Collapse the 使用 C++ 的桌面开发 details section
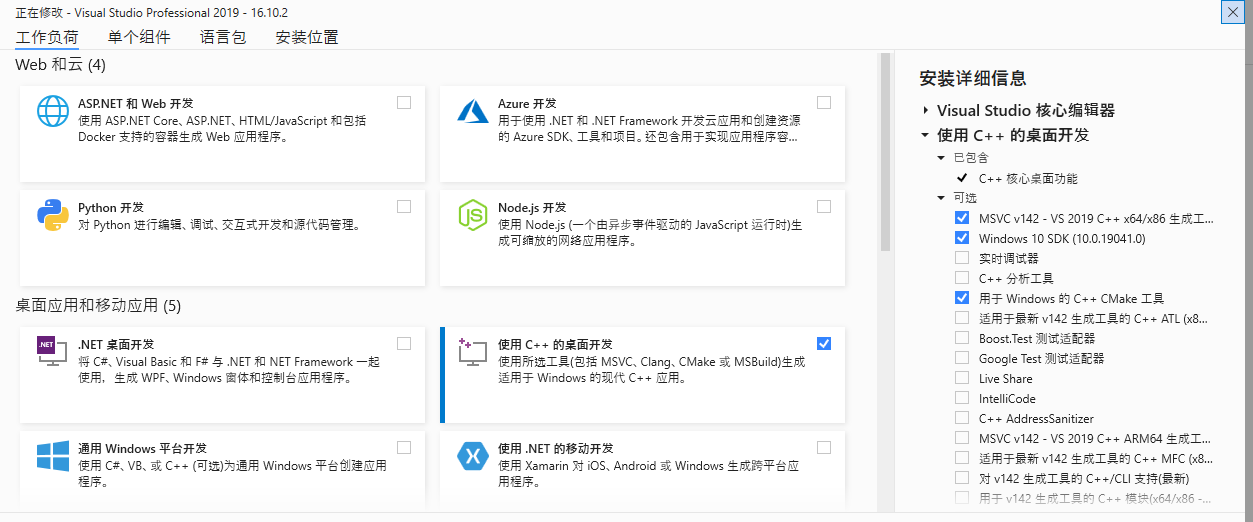The width and height of the screenshot is (1253, 522). pos(925,135)
